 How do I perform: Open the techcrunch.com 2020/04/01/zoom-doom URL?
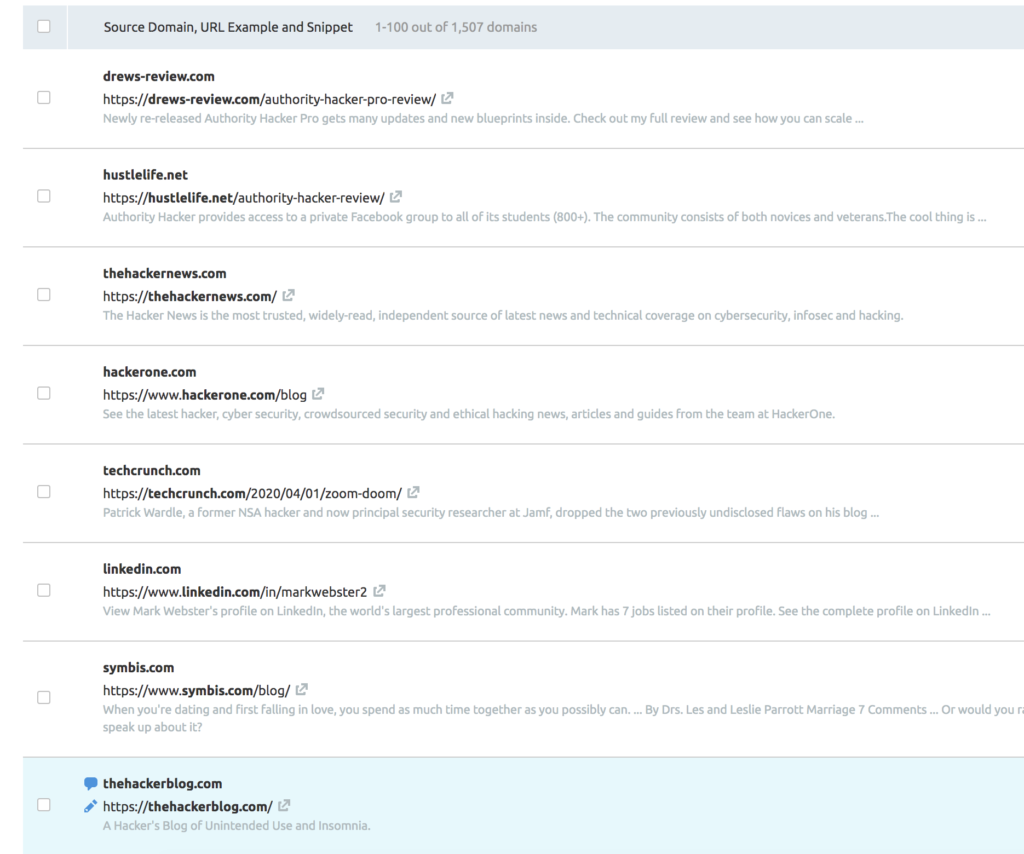point(252,494)
